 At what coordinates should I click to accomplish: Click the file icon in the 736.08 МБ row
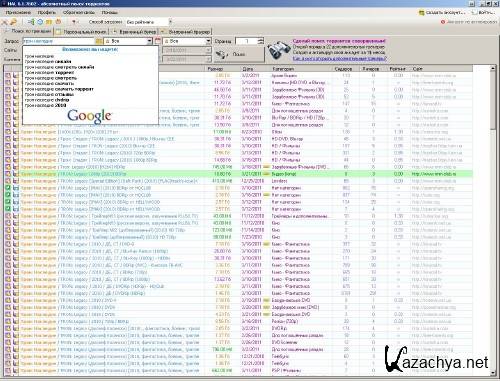[16, 349]
